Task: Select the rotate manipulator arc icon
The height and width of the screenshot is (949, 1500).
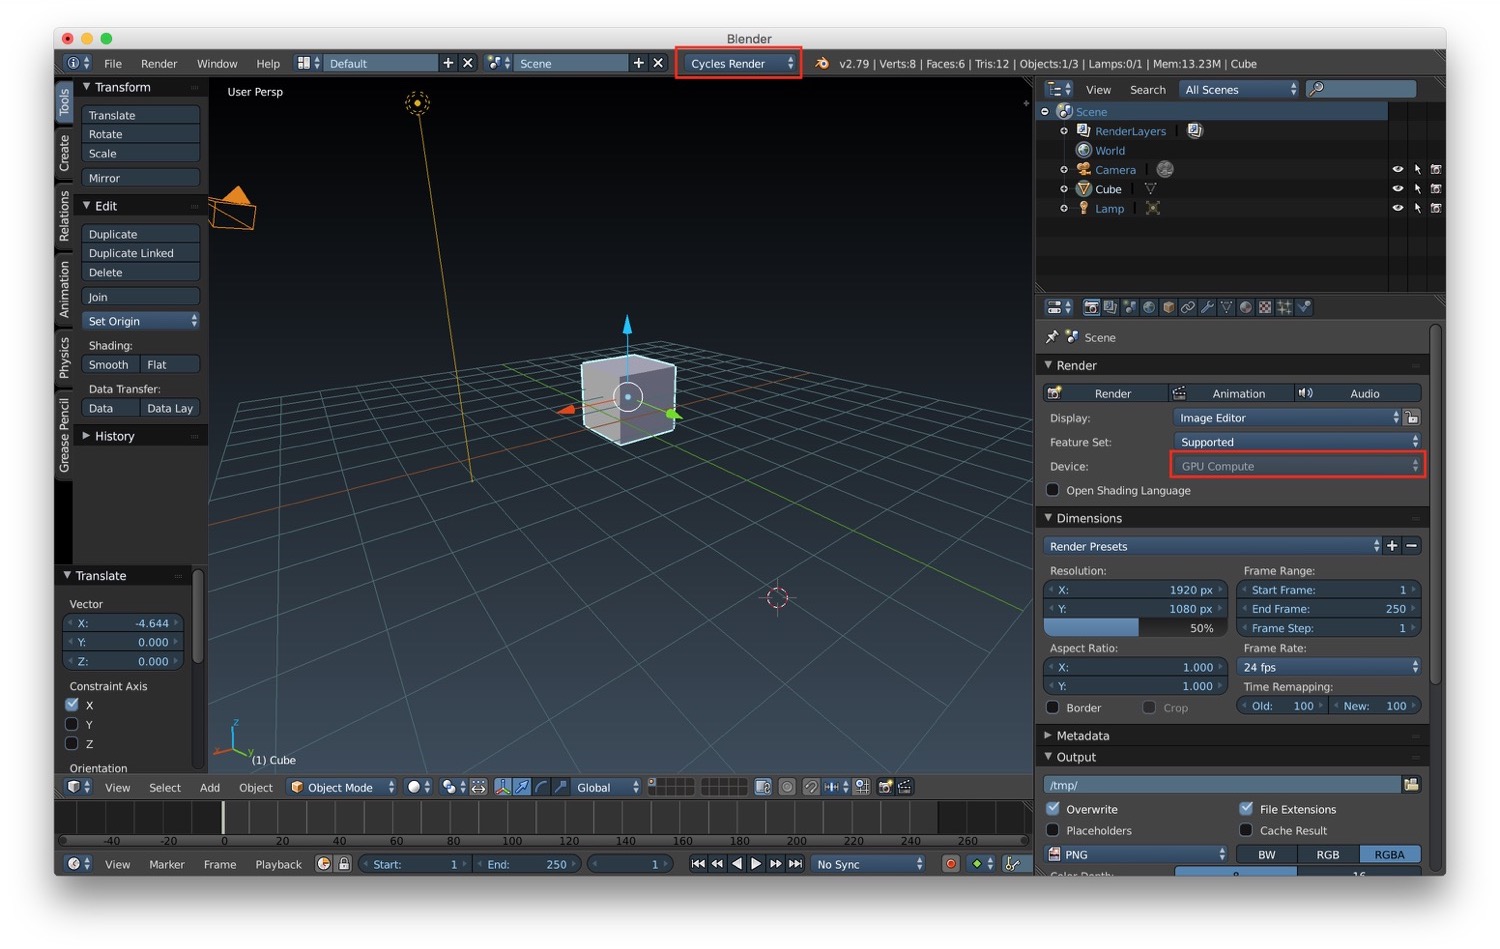Action: pyautogui.click(x=541, y=787)
